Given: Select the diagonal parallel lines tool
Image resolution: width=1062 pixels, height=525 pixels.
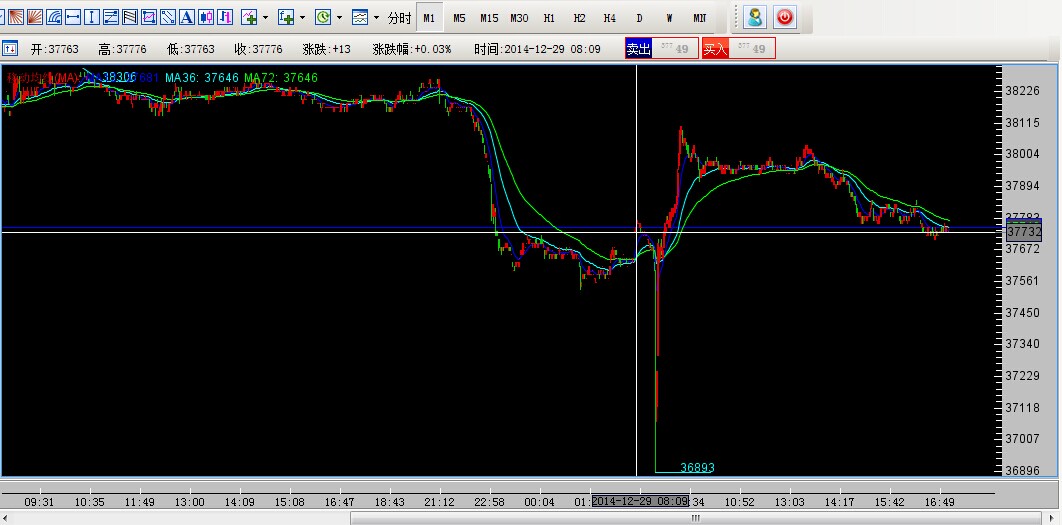Looking at the screenshot, I should (x=130, y=17).
